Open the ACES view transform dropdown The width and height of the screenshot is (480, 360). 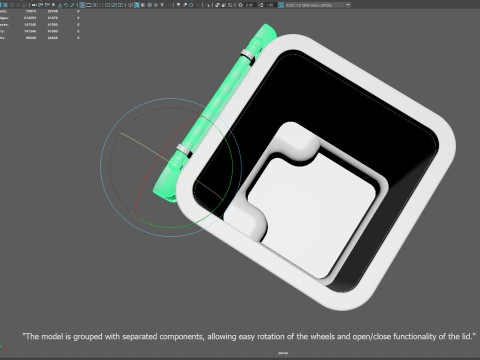coord(318,5)
